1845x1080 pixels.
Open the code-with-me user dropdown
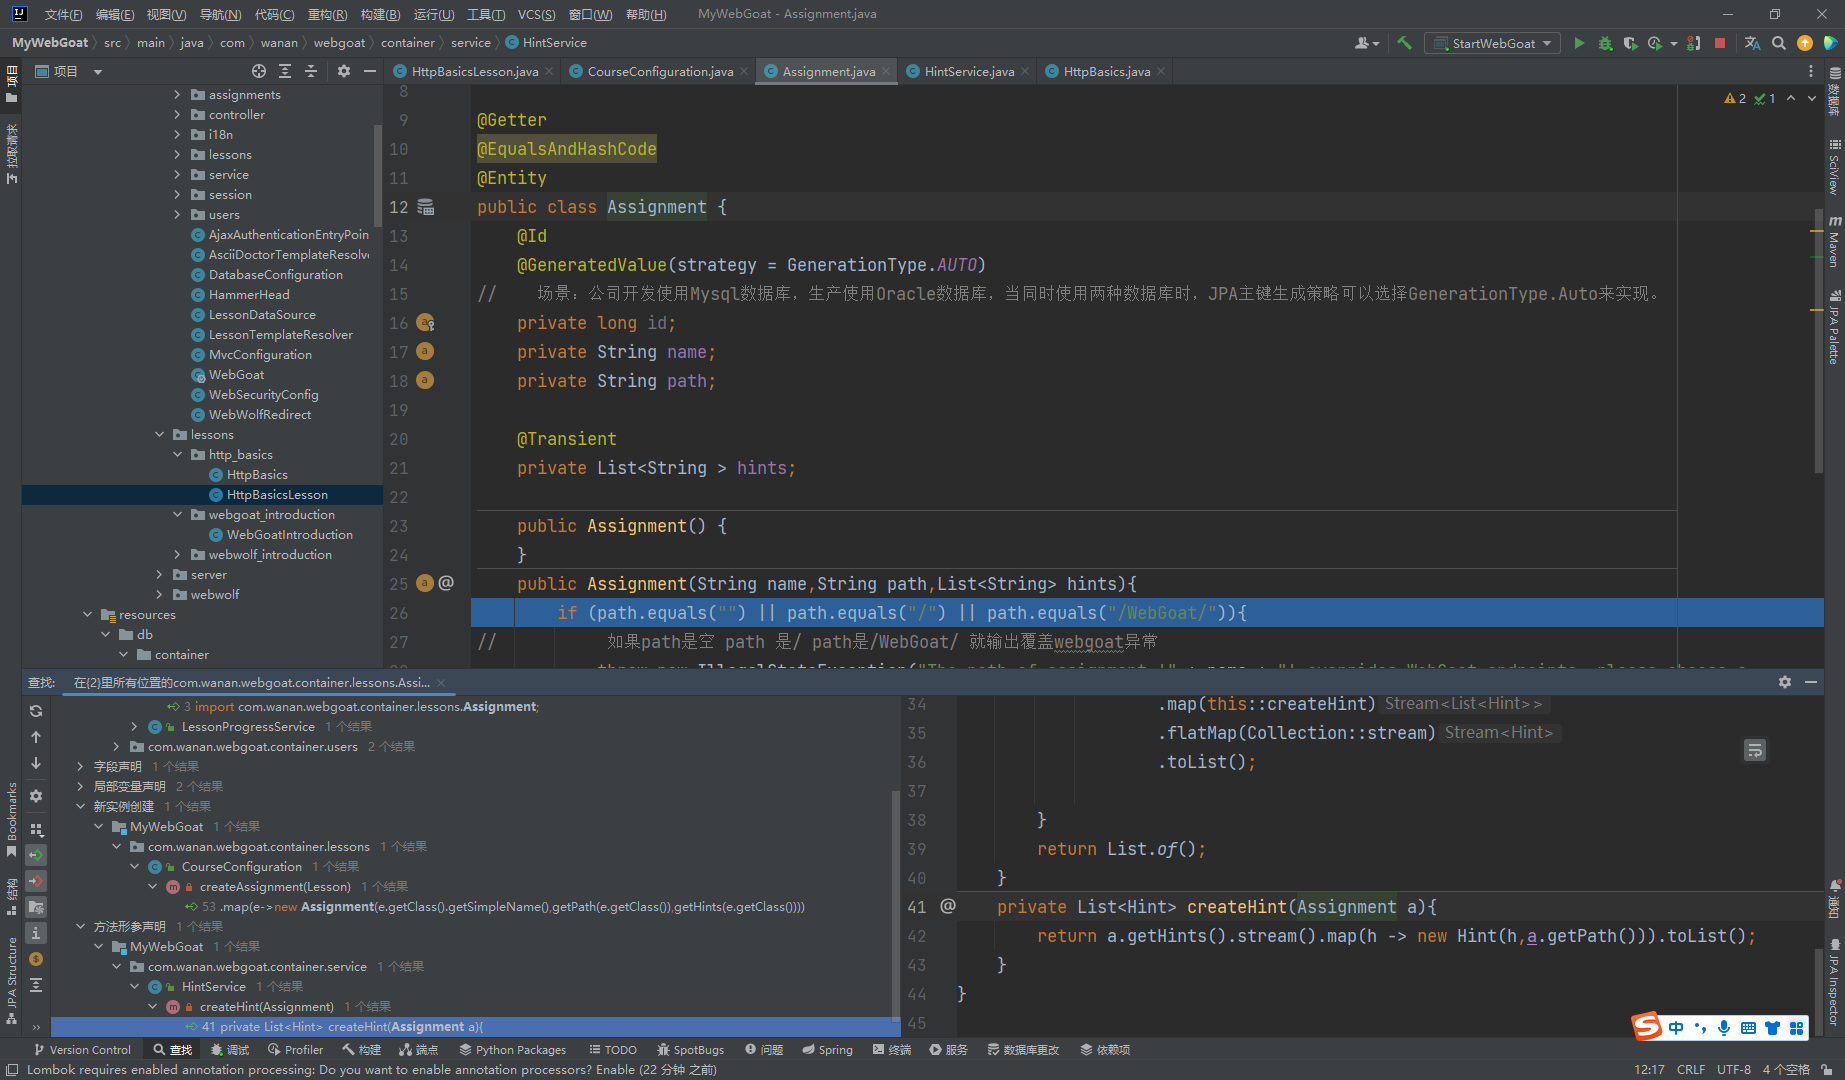[x=1367, y=43]
